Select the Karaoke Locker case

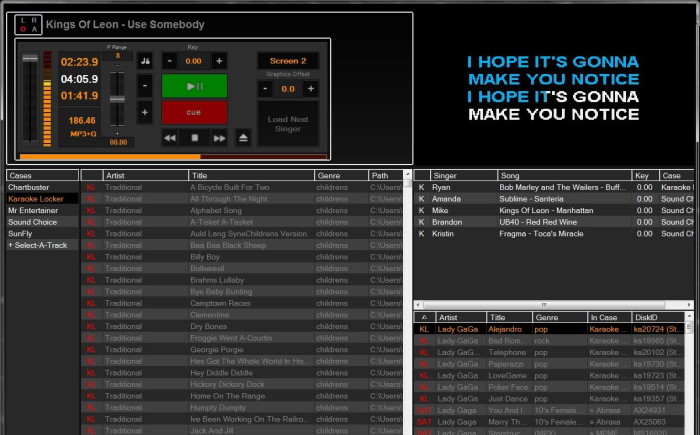42,199
